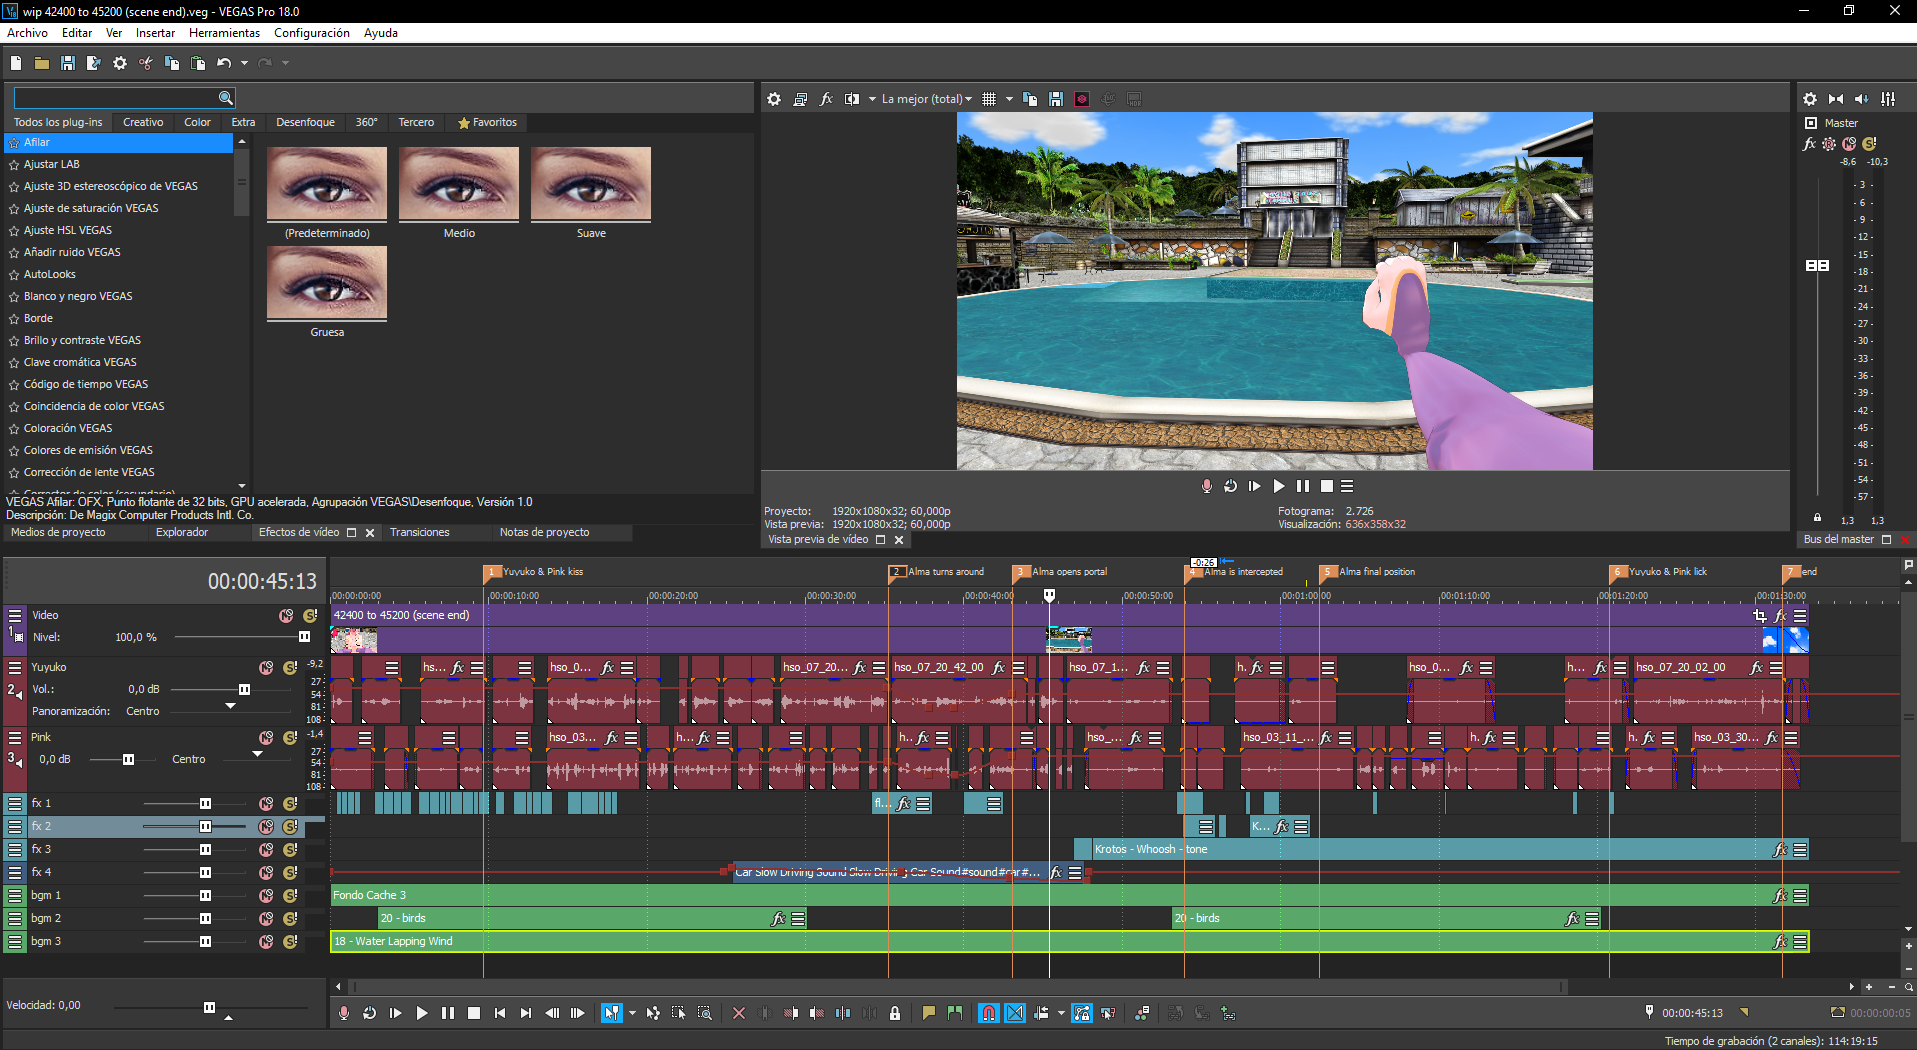This screenshot has width=1917, height=1050.
Task: Stop timeline playback
Action: click(x=474, y=1013)
